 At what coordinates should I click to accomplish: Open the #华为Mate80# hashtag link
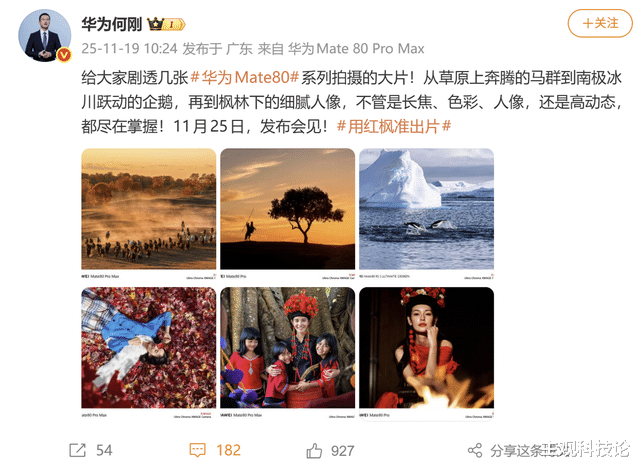point(245,77)
